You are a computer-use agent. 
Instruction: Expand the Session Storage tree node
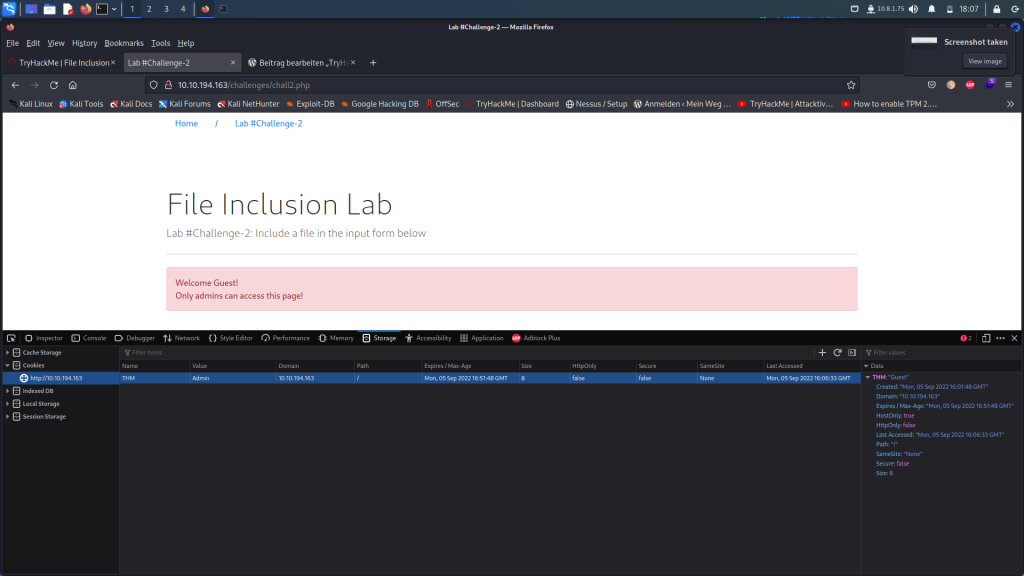(8, 417)
